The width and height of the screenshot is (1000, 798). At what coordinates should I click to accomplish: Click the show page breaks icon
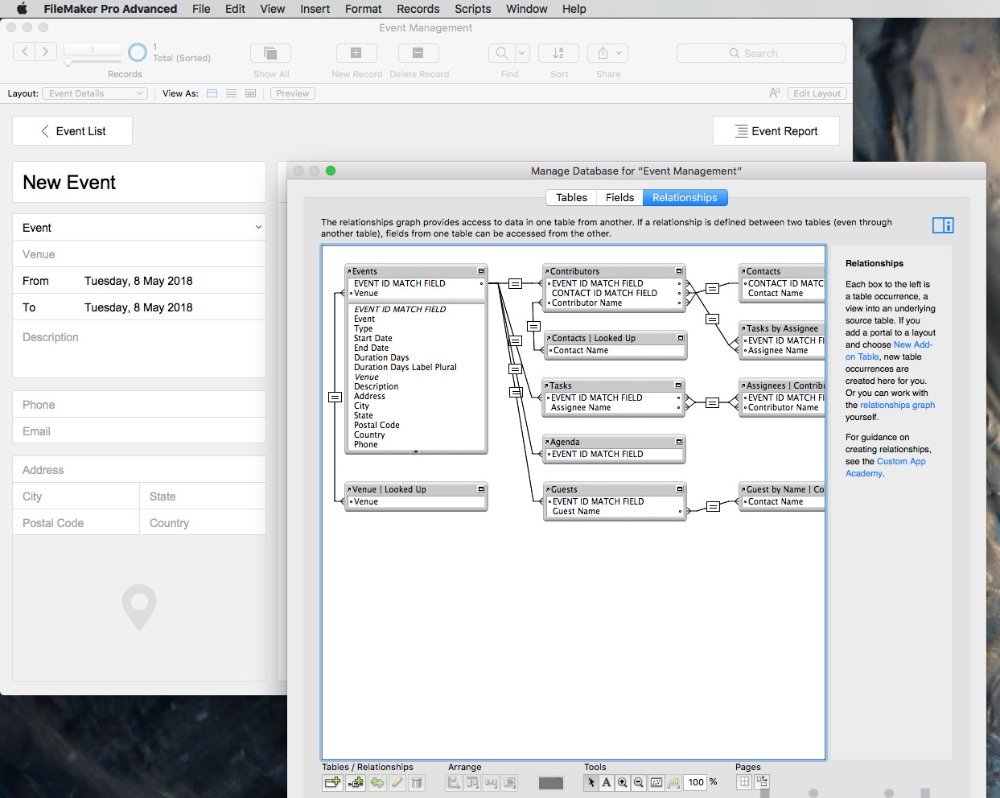pyautogui.click(x=744, y=782)
